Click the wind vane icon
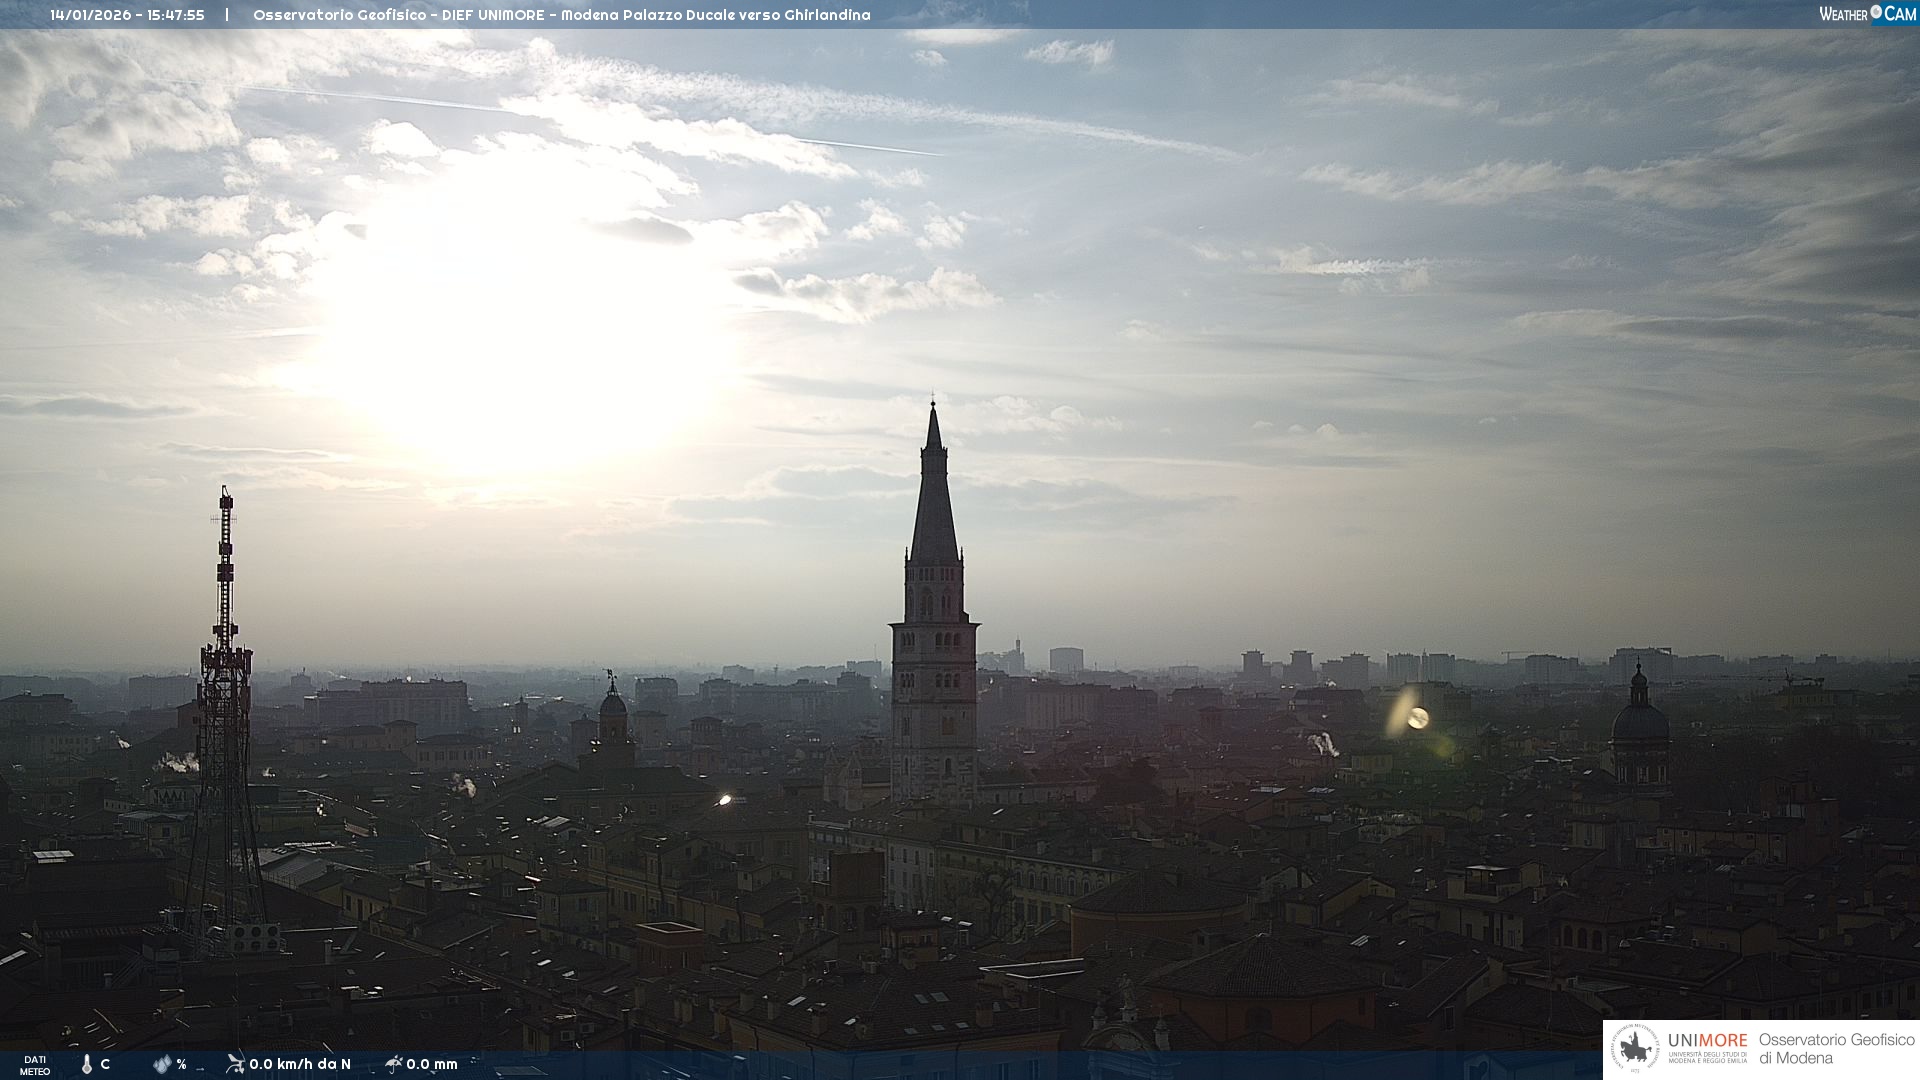Viewport: 1920px width, 1080px height. click(235, 1063)
